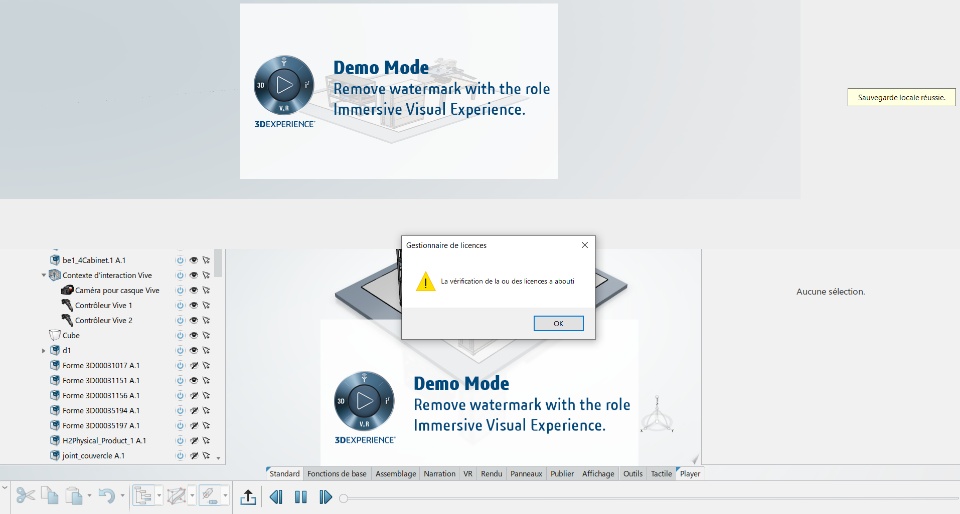Click the tree panel scrollbar thumb
This screenshot has height=514, width=960.
(x=219, y=263)
